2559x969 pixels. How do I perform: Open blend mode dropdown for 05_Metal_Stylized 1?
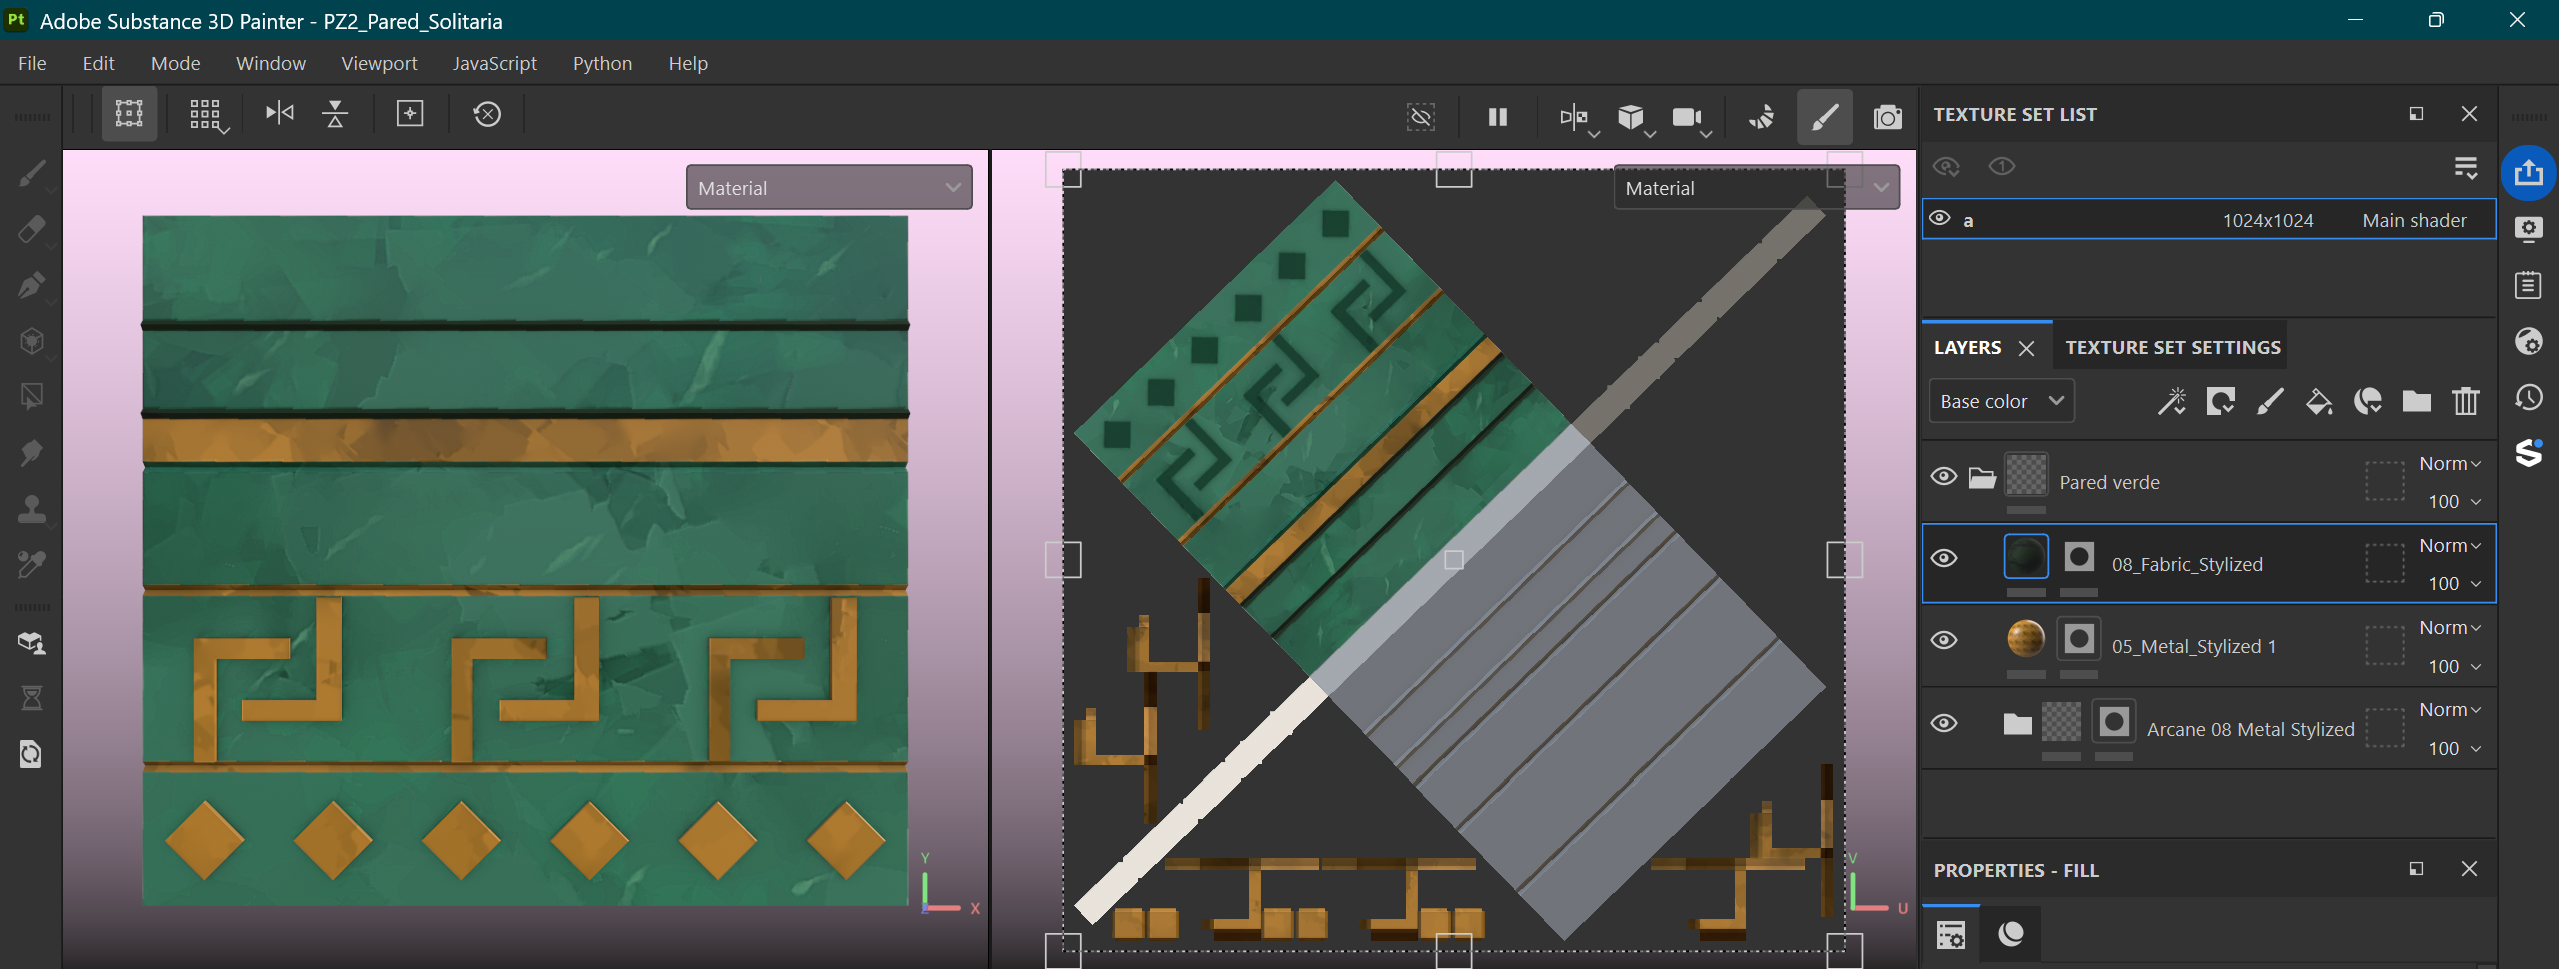click(2450, 628)
